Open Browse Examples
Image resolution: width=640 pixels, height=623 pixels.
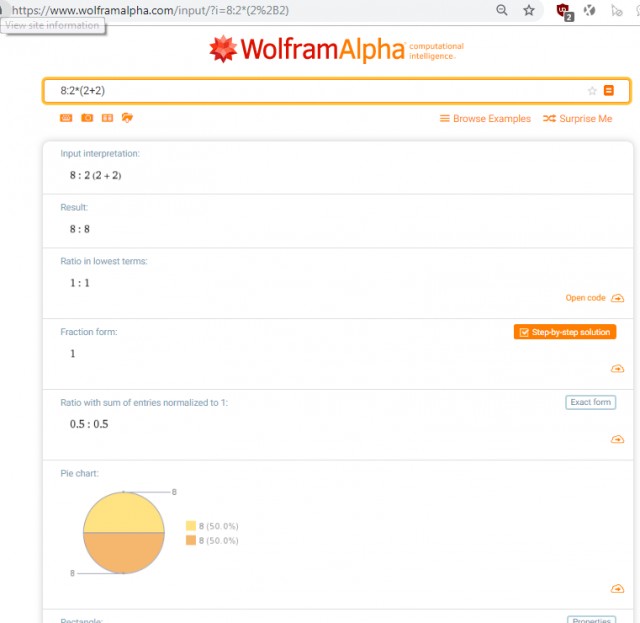[x=485, y=118]
